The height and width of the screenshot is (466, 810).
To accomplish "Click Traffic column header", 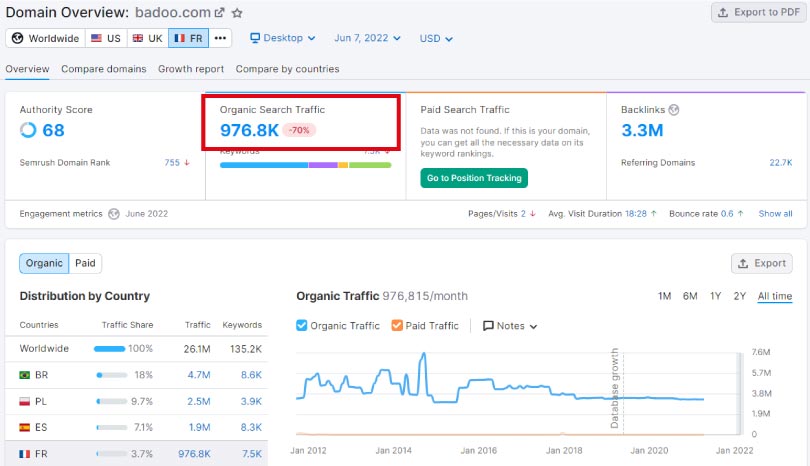I will click(197, 325).
